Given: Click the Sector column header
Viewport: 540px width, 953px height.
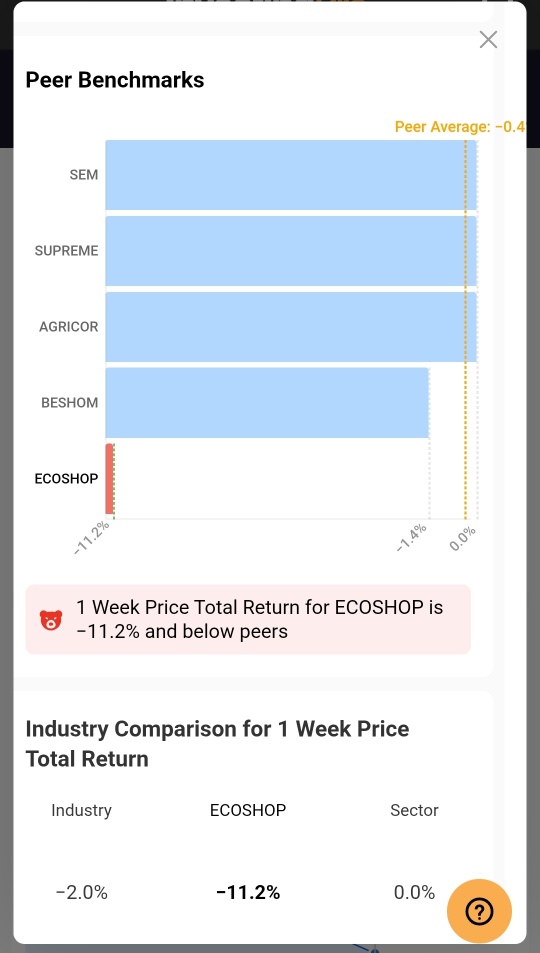Looking at the screenshot, I should coord(414,810).
